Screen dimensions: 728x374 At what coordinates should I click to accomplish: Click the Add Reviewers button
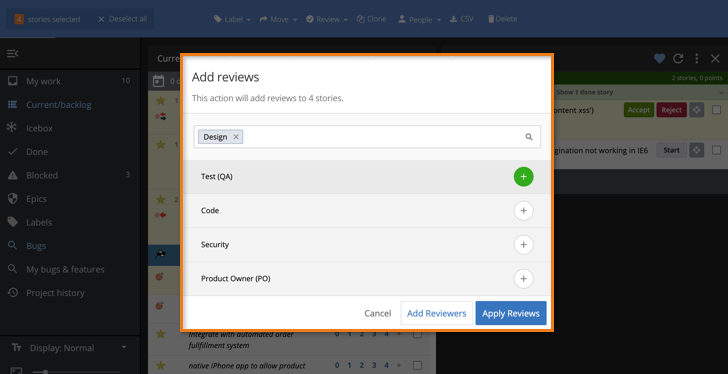pyautogui.click(x=436, y=313)
